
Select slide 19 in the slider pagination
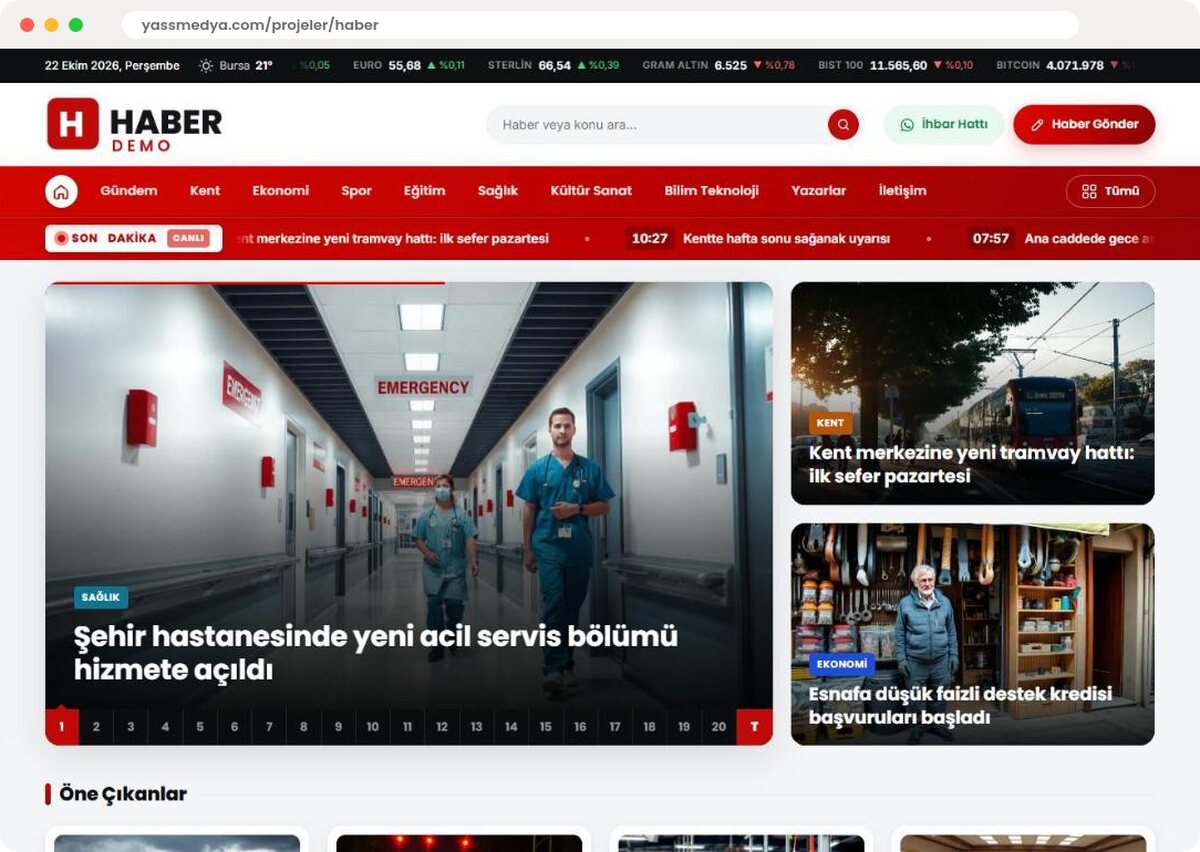point(684,727)
